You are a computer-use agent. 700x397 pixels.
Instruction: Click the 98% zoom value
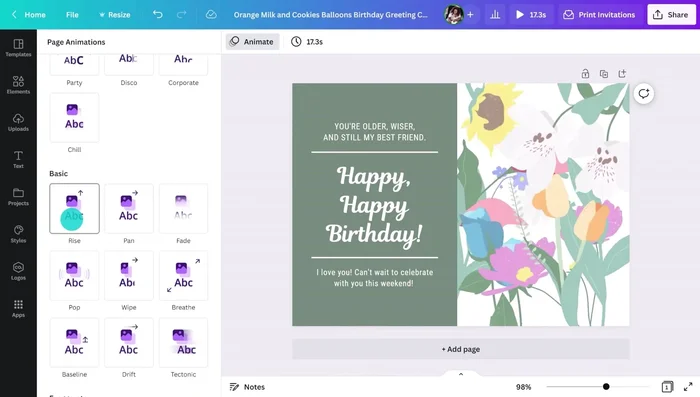523,387
